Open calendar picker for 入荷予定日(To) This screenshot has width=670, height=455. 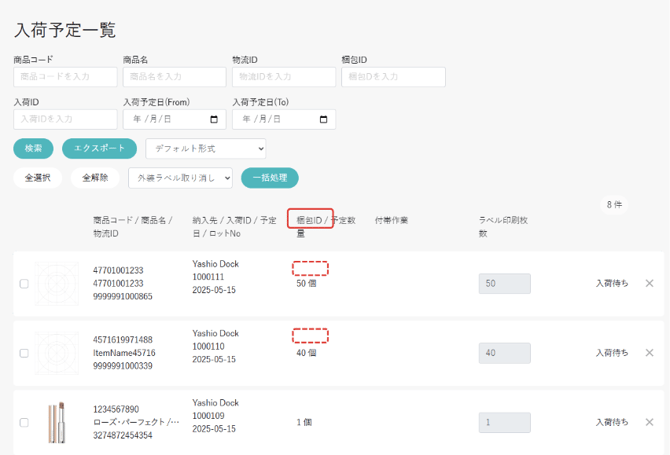[323, 120]
